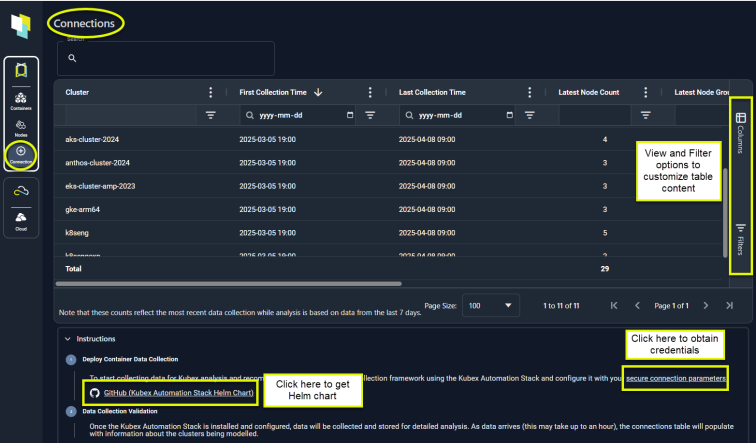Image resolution: width=756 pixels, height=443 pixels.
Task: Open First Collection Time column menu dots
Action: [370, 93]
